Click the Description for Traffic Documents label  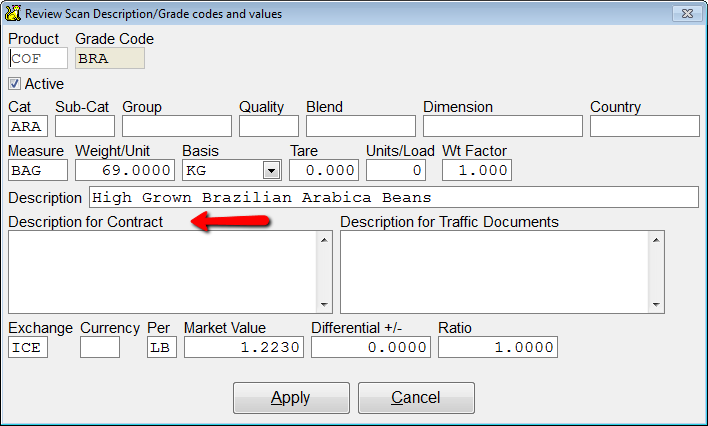449,222
